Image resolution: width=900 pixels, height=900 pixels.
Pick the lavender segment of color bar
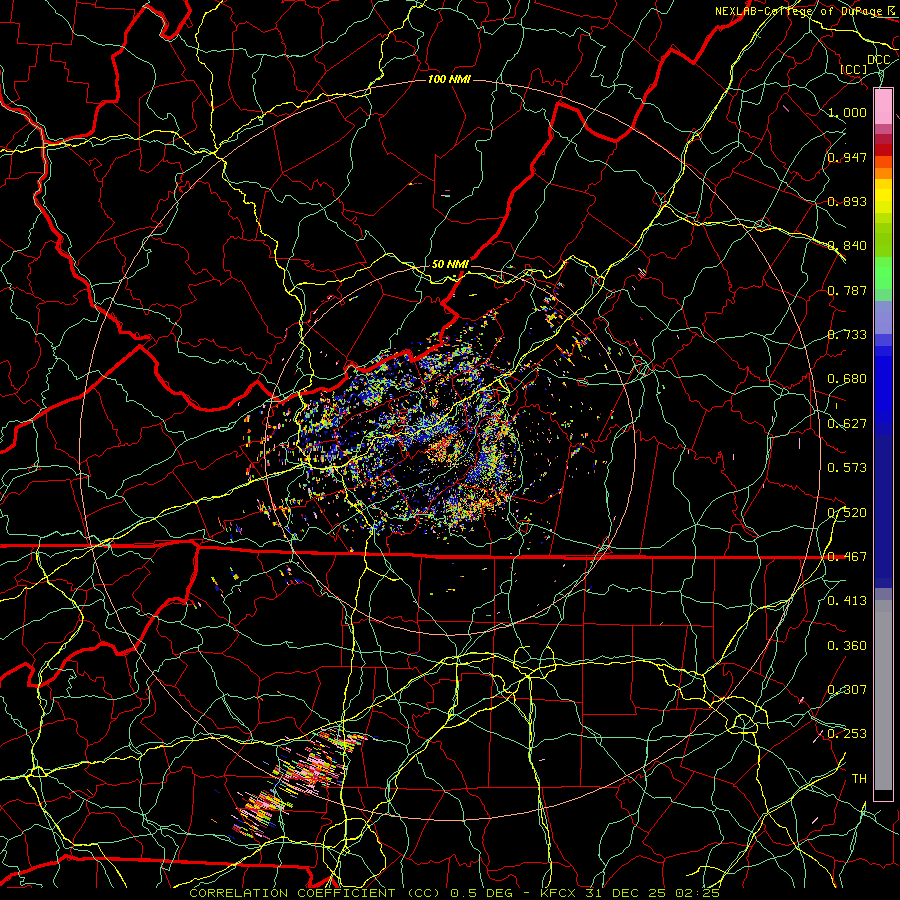point(883,317)
